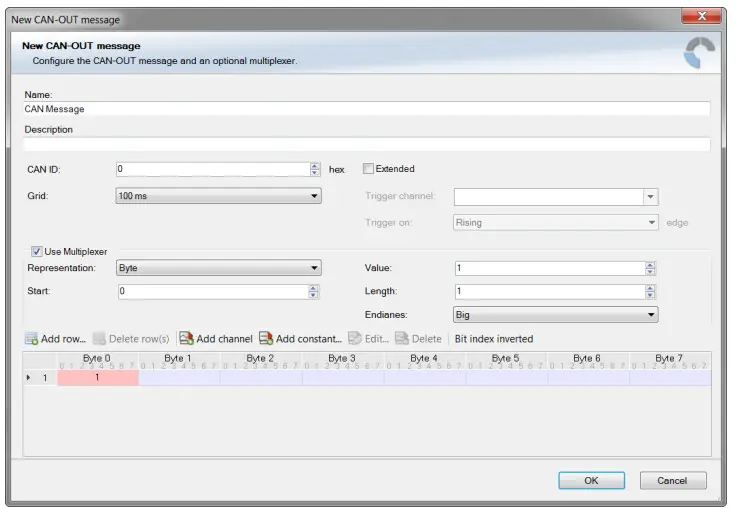Click the Delete toolbar icon
The height and width of the screenshot is (509, 737).
coord(402,339)
